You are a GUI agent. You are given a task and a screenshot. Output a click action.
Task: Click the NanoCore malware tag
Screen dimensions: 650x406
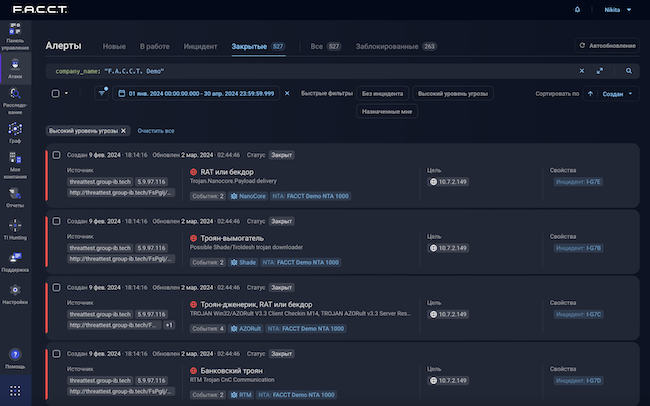pos(248,196)
